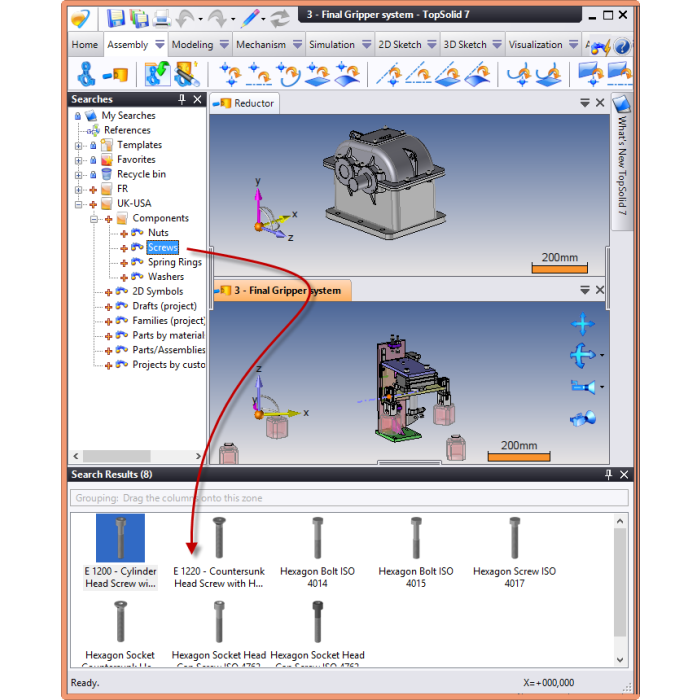Viewport: 700px width, 700px height.
Task: Select the Recycle bin tree item
Action: 141,174
